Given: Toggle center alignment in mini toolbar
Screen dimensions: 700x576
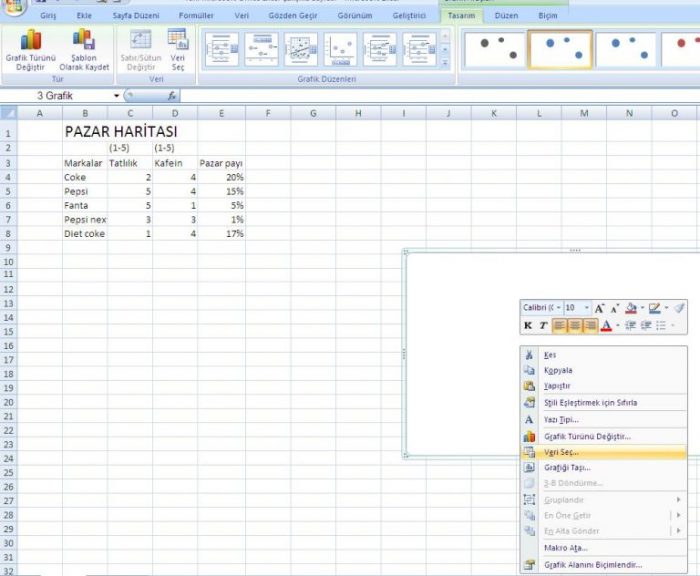Looking at the screenshot, I should [575, 326].
